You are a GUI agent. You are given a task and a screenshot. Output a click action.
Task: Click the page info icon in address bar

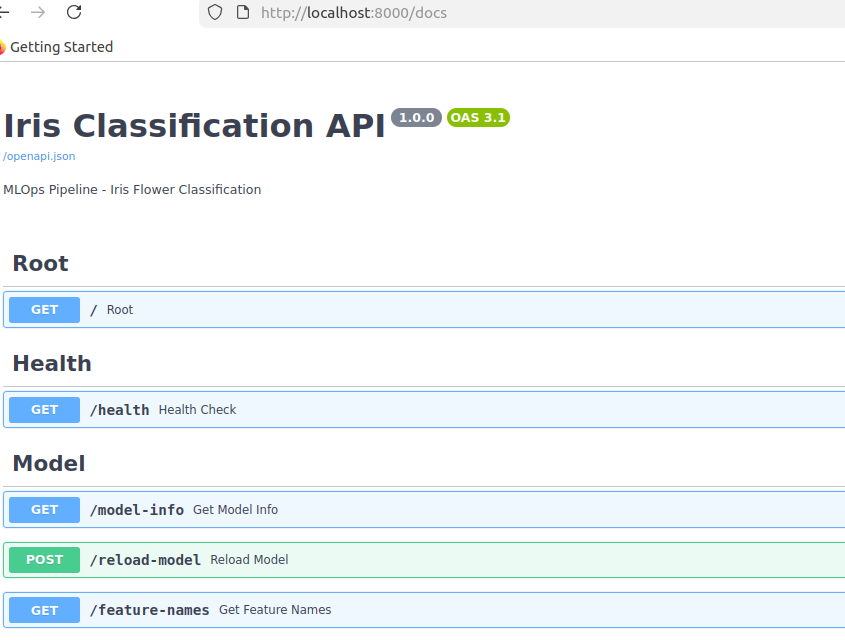tap(242, 13)
